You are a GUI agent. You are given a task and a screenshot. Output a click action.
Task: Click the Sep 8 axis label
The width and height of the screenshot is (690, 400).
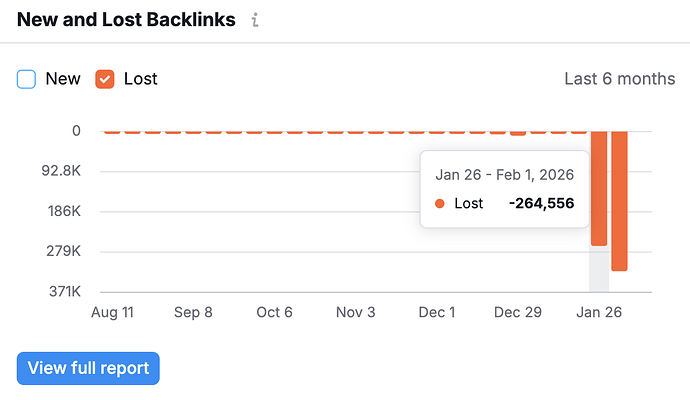[193, 313]
